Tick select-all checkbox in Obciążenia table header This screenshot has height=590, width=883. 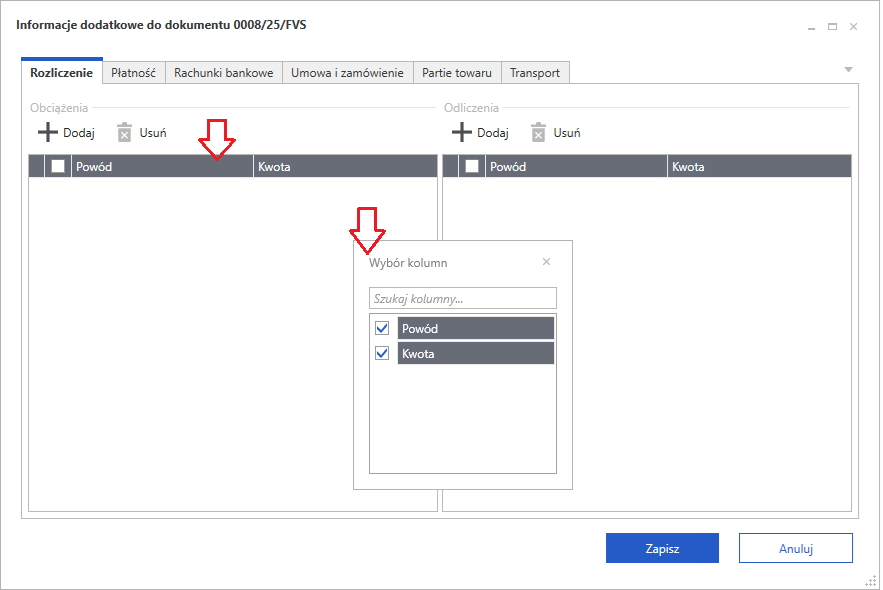click(58, 166)
